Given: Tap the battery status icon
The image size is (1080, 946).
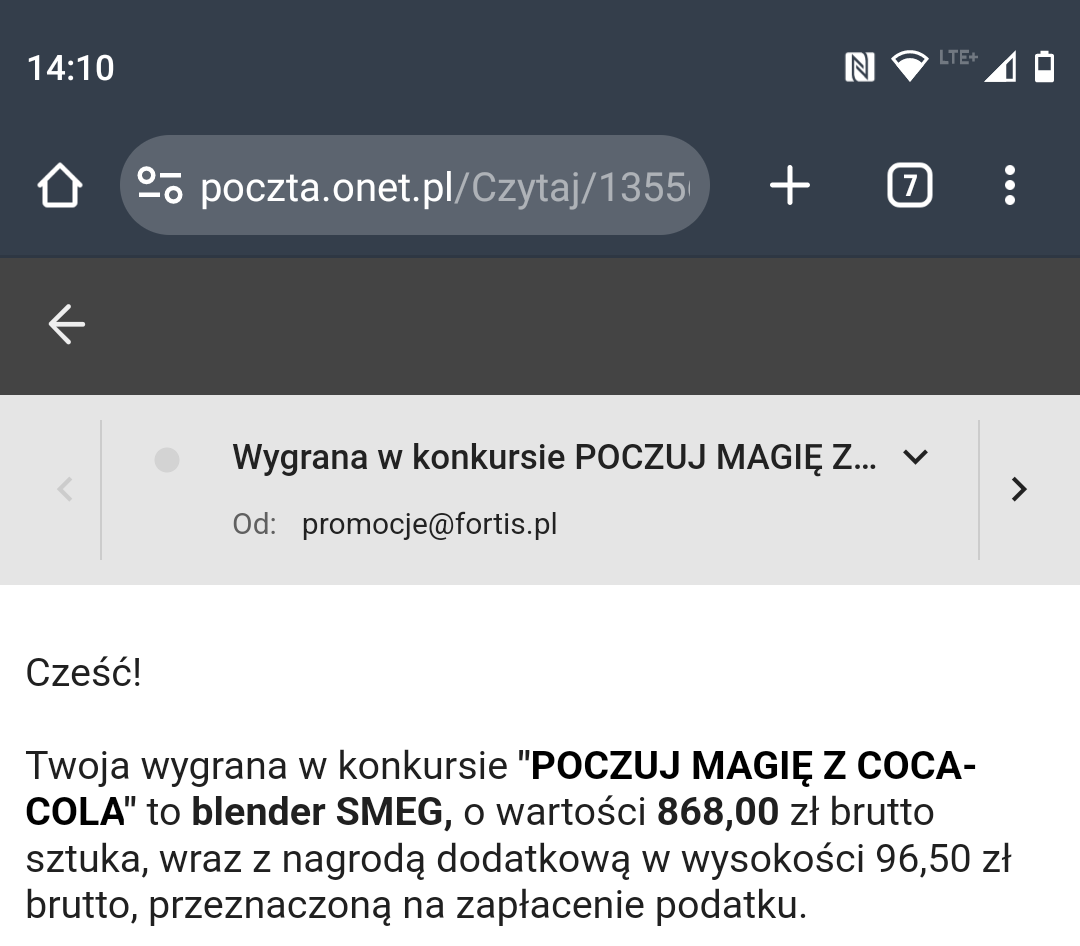Looking at the screenshot, I should pos(1044,67).
